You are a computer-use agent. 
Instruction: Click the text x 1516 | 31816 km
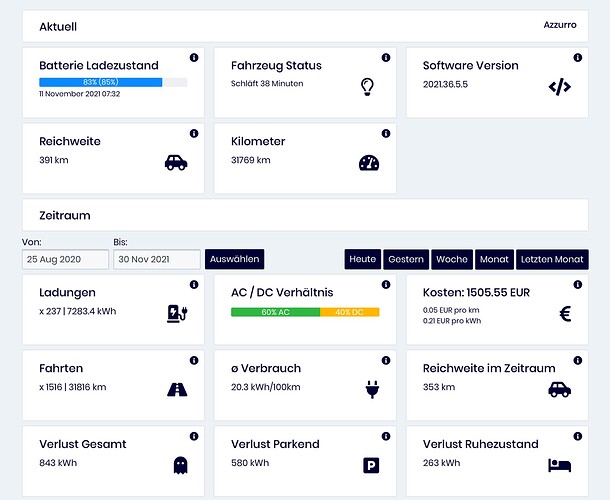click(73, 387)
